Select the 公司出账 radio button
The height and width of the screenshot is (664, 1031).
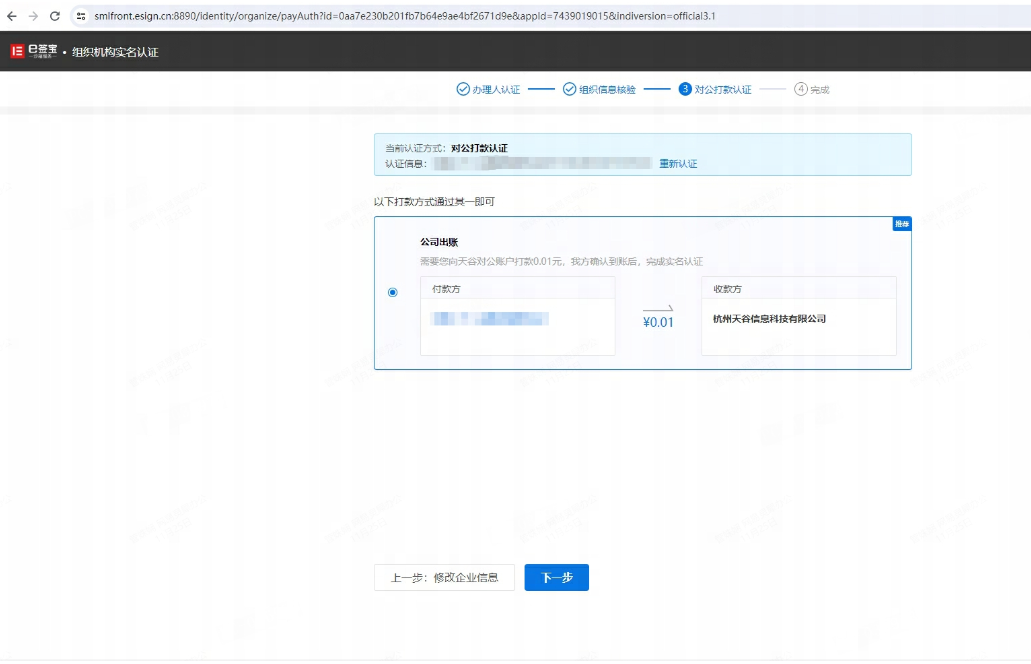coord(393,292)
